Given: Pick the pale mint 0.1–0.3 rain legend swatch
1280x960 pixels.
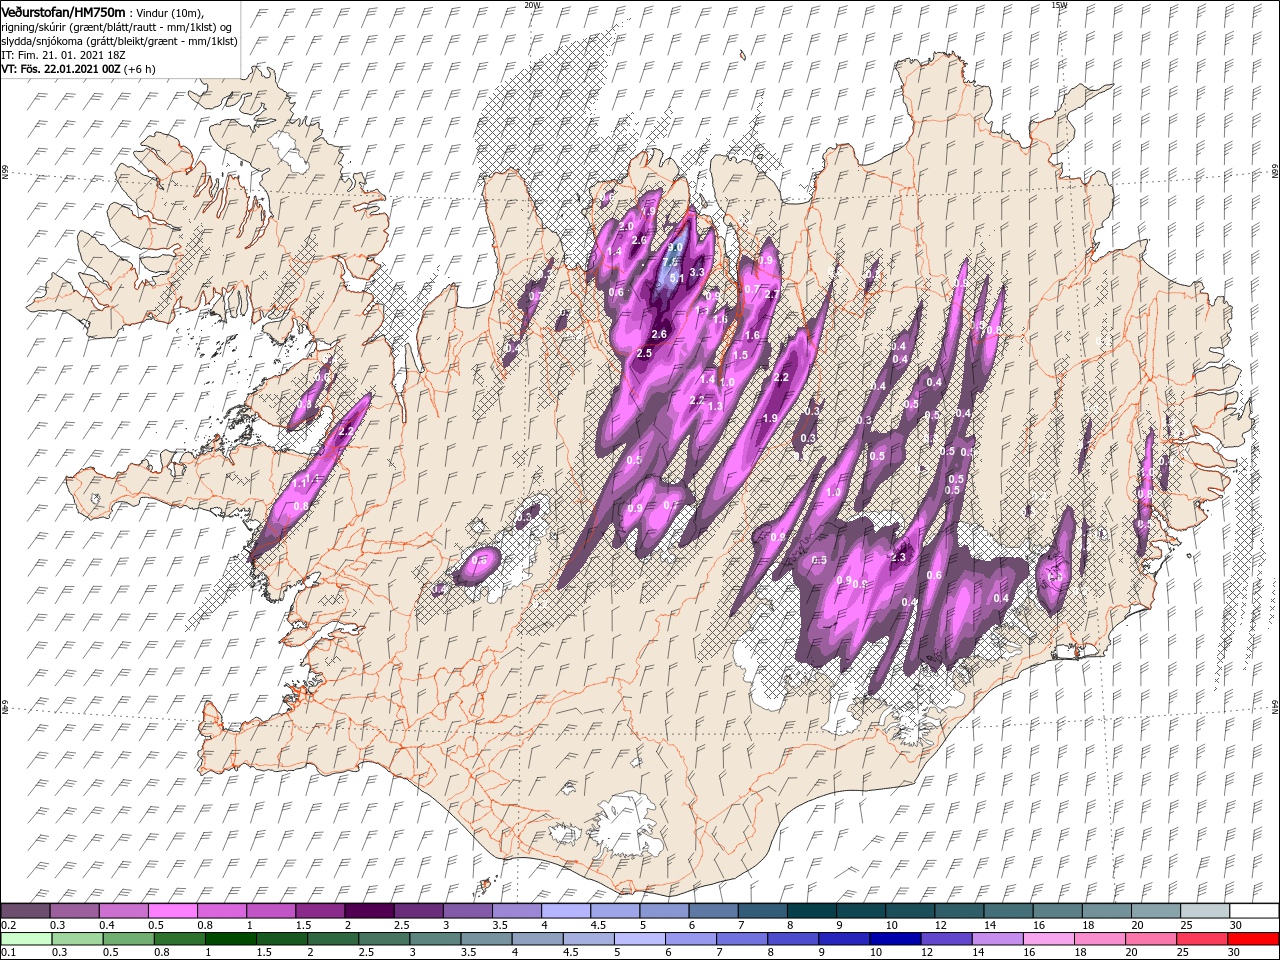Looking at the screenshot, I should [x=25, y=938].
